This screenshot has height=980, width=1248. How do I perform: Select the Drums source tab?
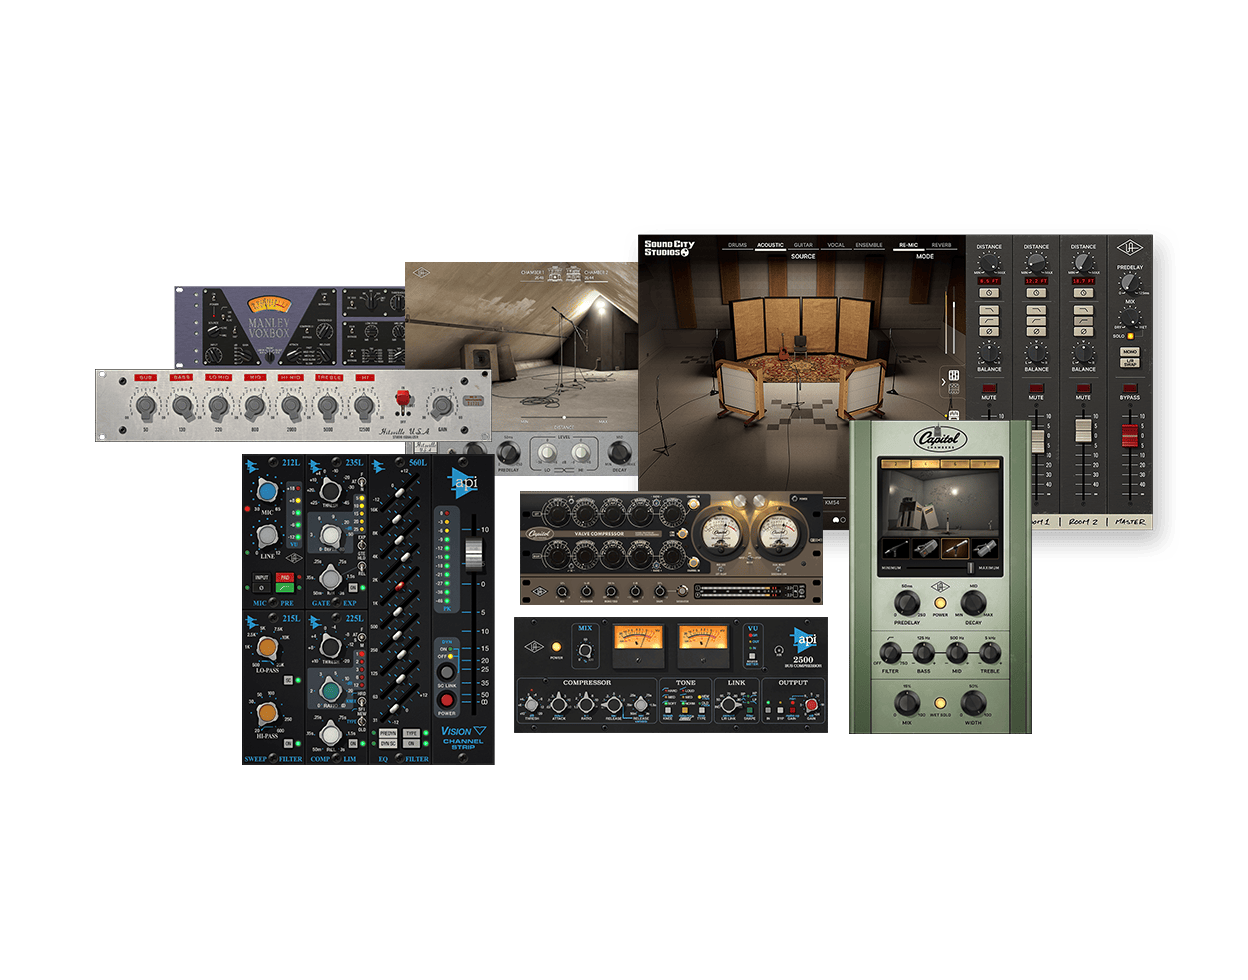737,245
